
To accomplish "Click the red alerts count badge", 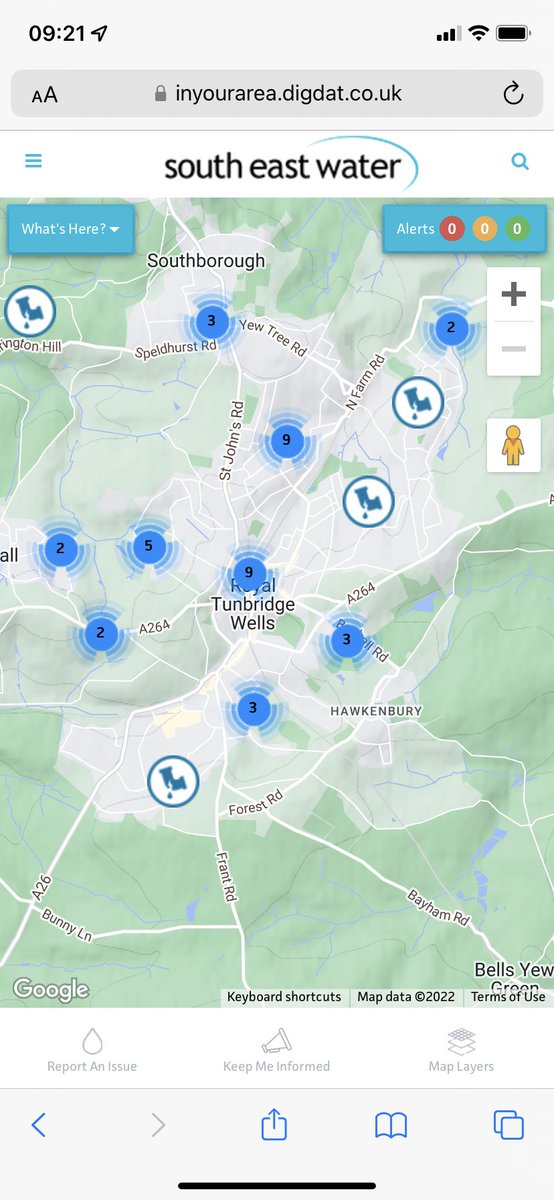I will pyautogui.click(x=451, y=229).
